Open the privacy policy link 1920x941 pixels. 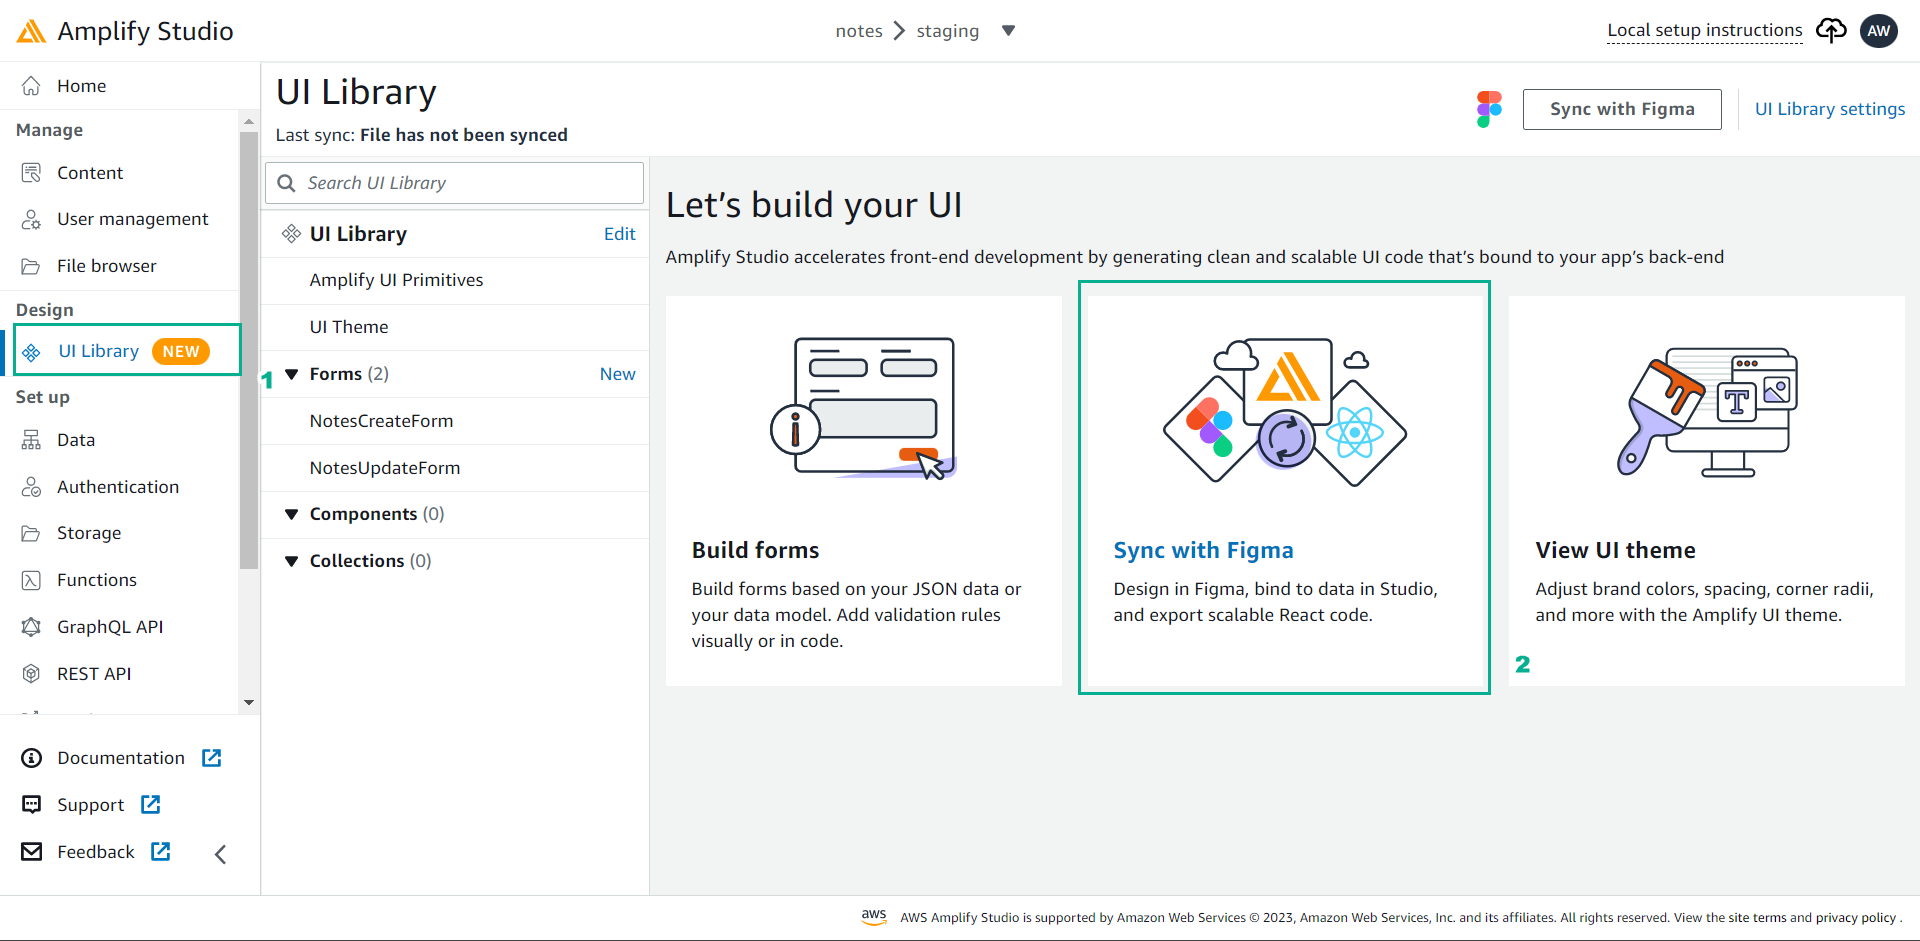click(1856, 918)
